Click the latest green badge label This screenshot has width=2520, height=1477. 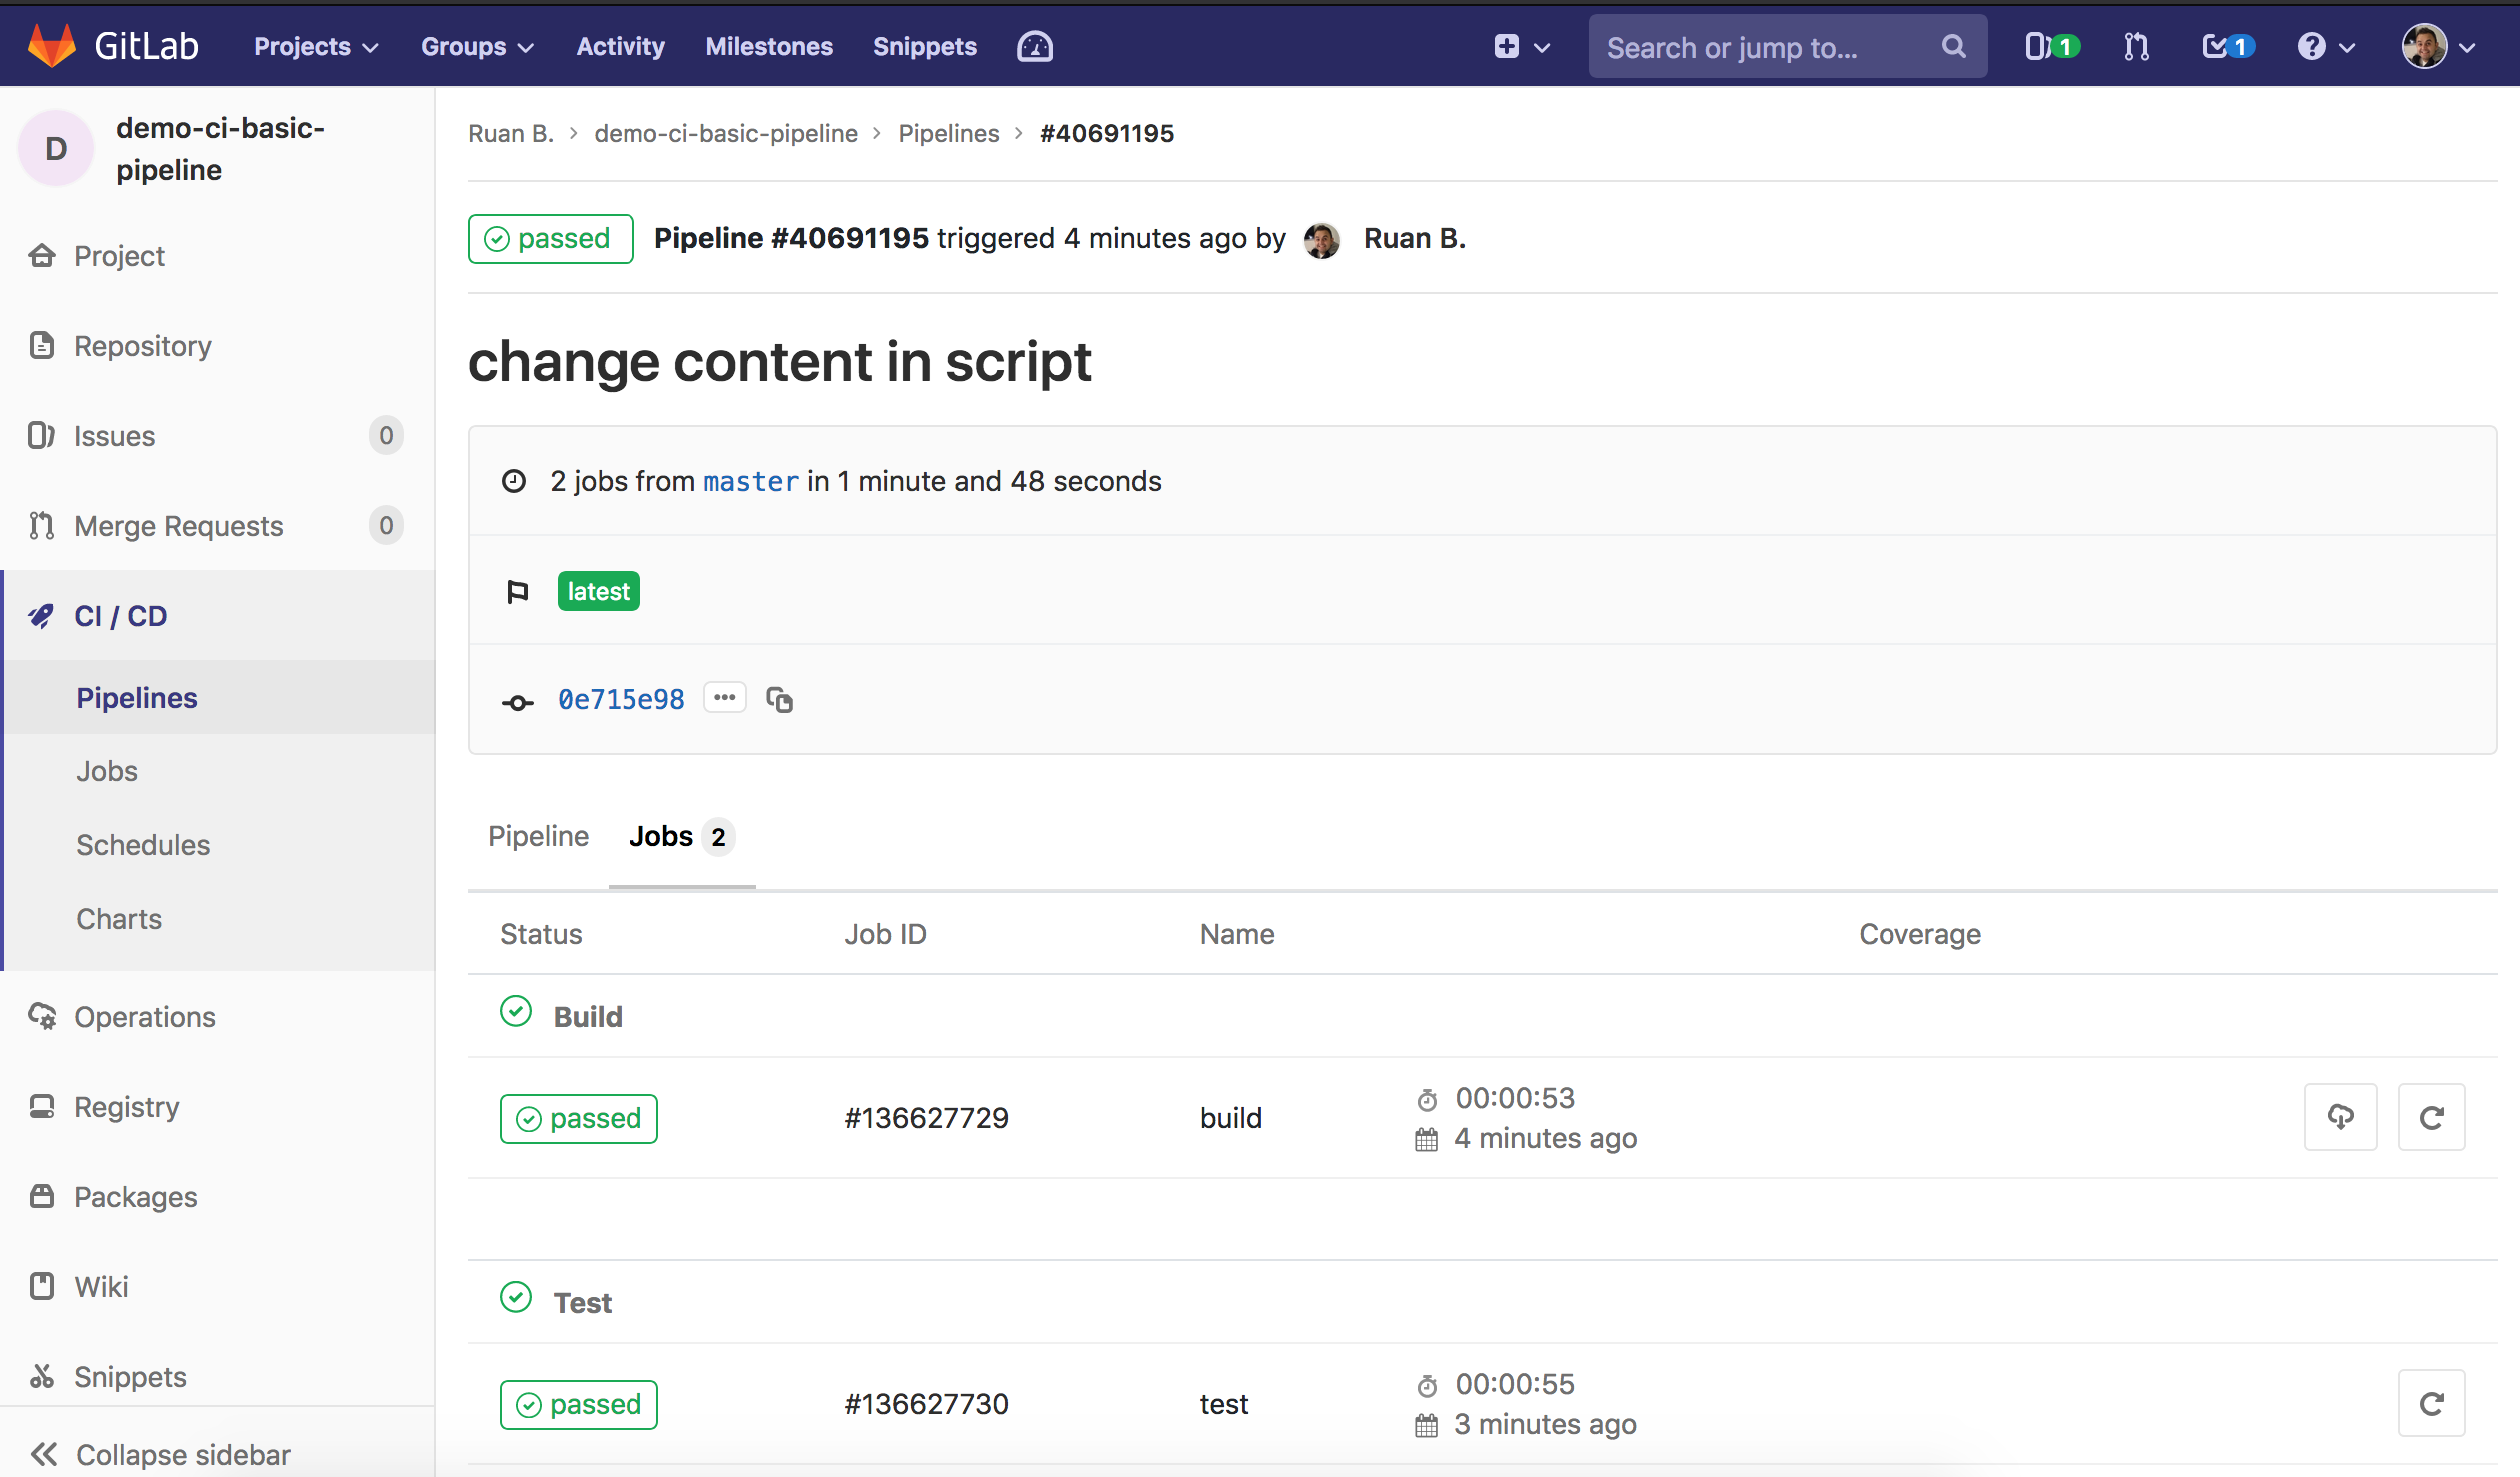point(598,589)
